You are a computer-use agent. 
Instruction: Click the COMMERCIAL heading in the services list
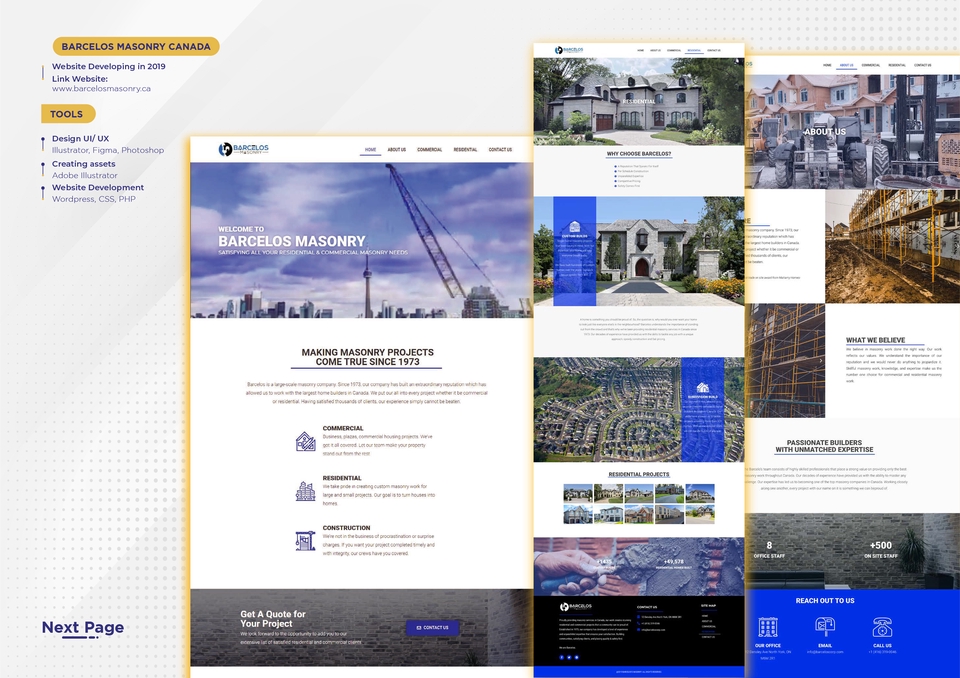pyautogui.click(x=343, y=429)
